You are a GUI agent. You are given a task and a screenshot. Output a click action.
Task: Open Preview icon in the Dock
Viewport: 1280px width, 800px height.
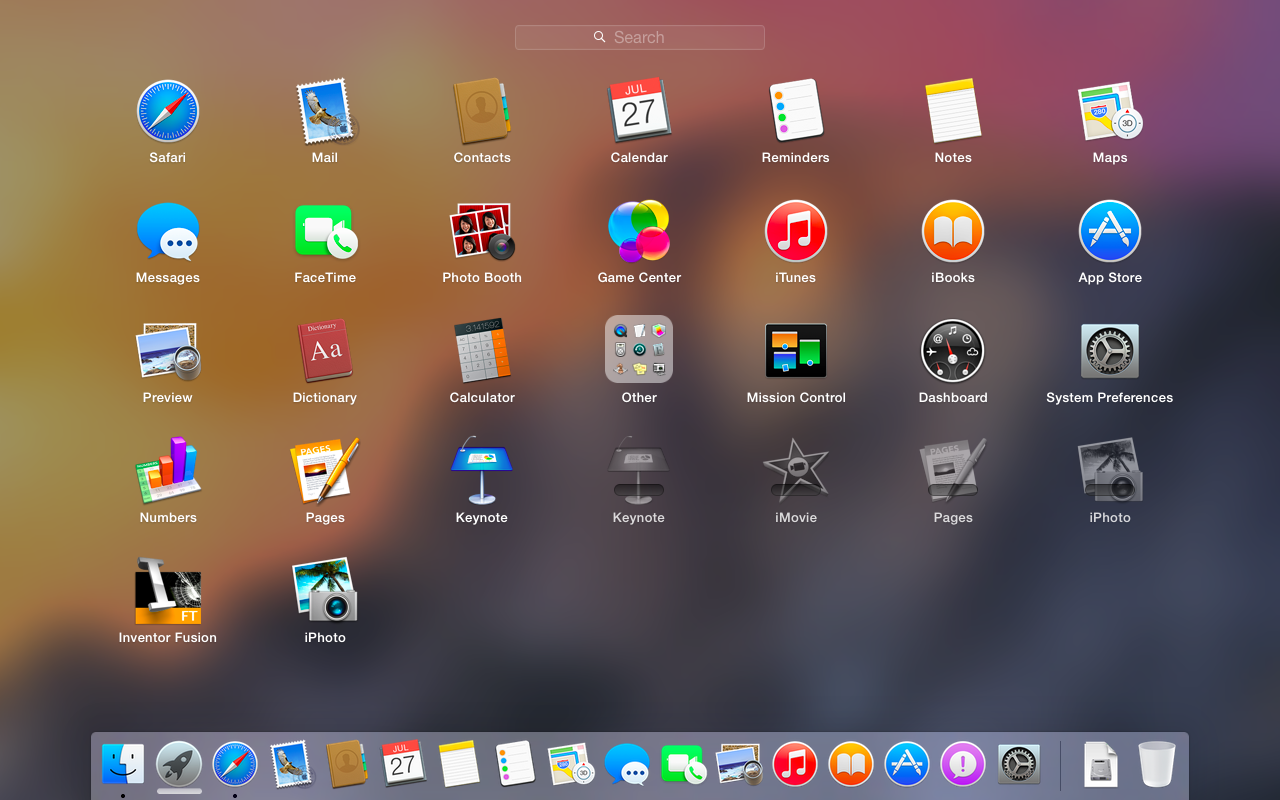coord(739,765)
